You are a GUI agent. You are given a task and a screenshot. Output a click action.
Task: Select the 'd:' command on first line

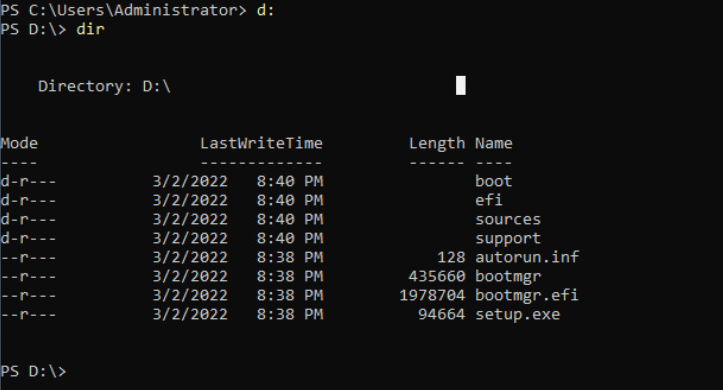tap(265, 10)
